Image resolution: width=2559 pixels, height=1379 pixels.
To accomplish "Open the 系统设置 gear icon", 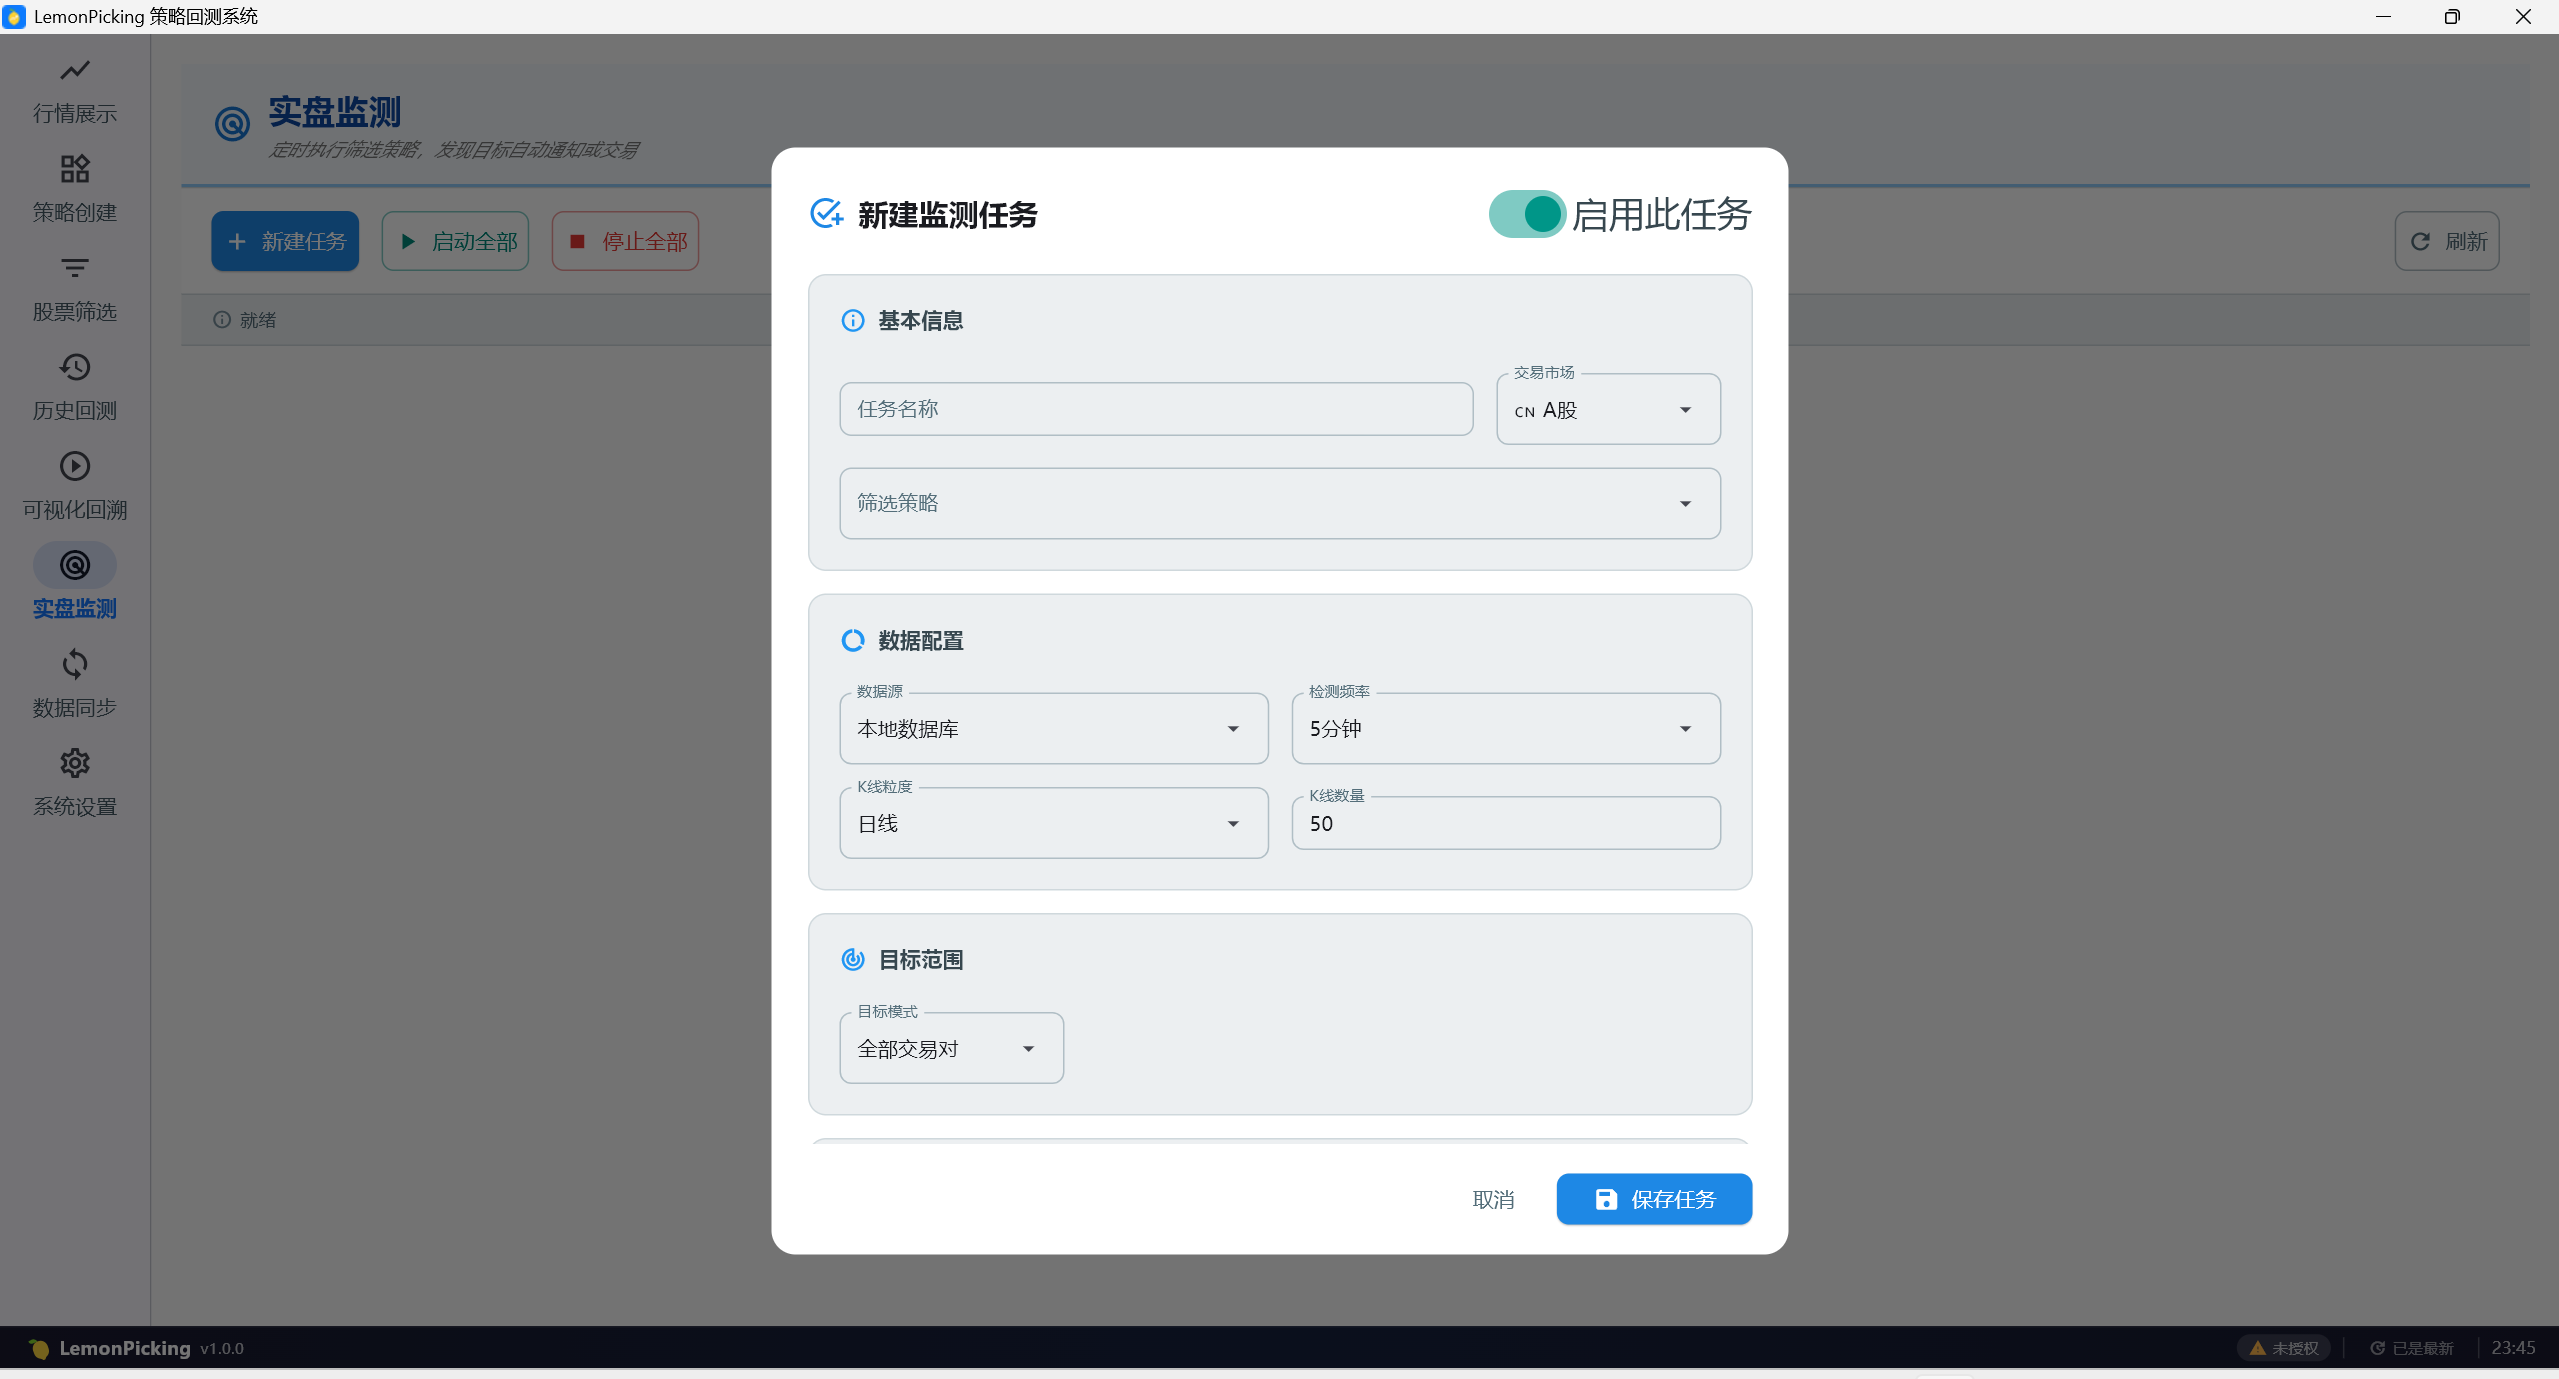I will click(75, 763).
